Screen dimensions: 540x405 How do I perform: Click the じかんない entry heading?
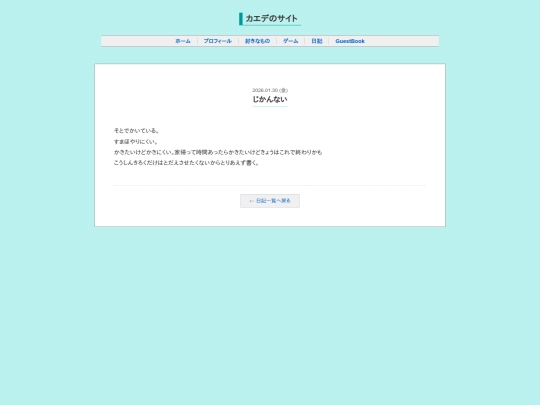pyautogui.click(x=270, y=99)
